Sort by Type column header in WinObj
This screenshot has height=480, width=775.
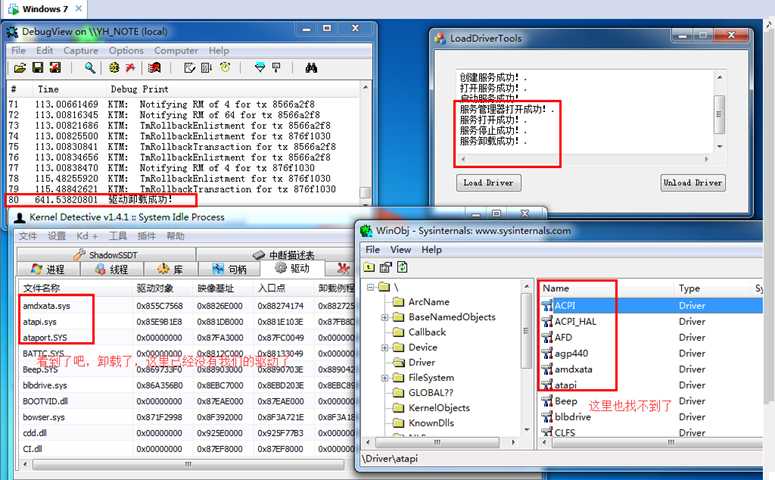[x=712, y=288]
